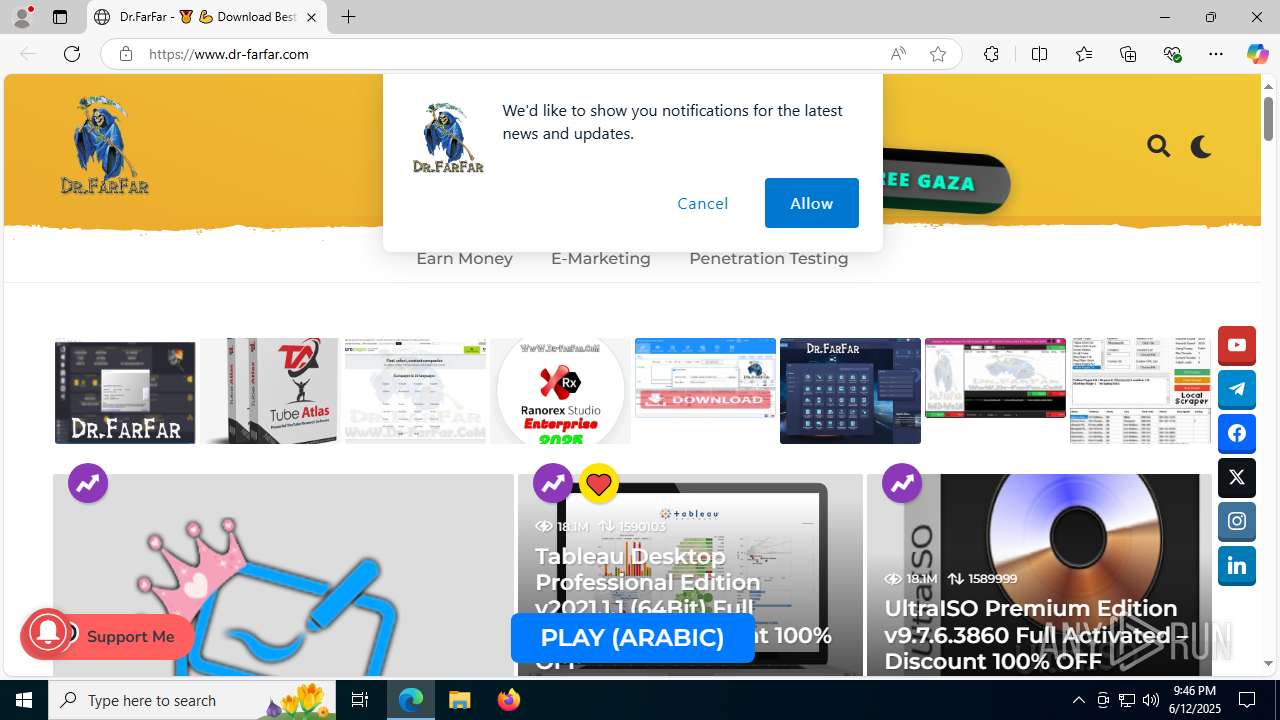The height and width of the screenshot is (720, 1280).
Task: Open the browser profile icon
Action: tap(22, 17)
